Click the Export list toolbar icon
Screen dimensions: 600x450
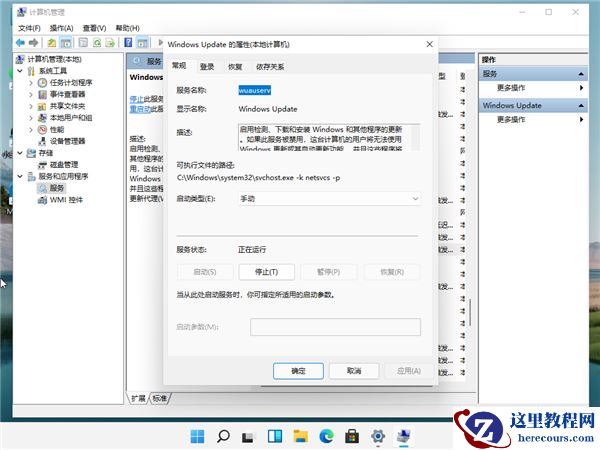pyautogui.click(x=110, y=43)
